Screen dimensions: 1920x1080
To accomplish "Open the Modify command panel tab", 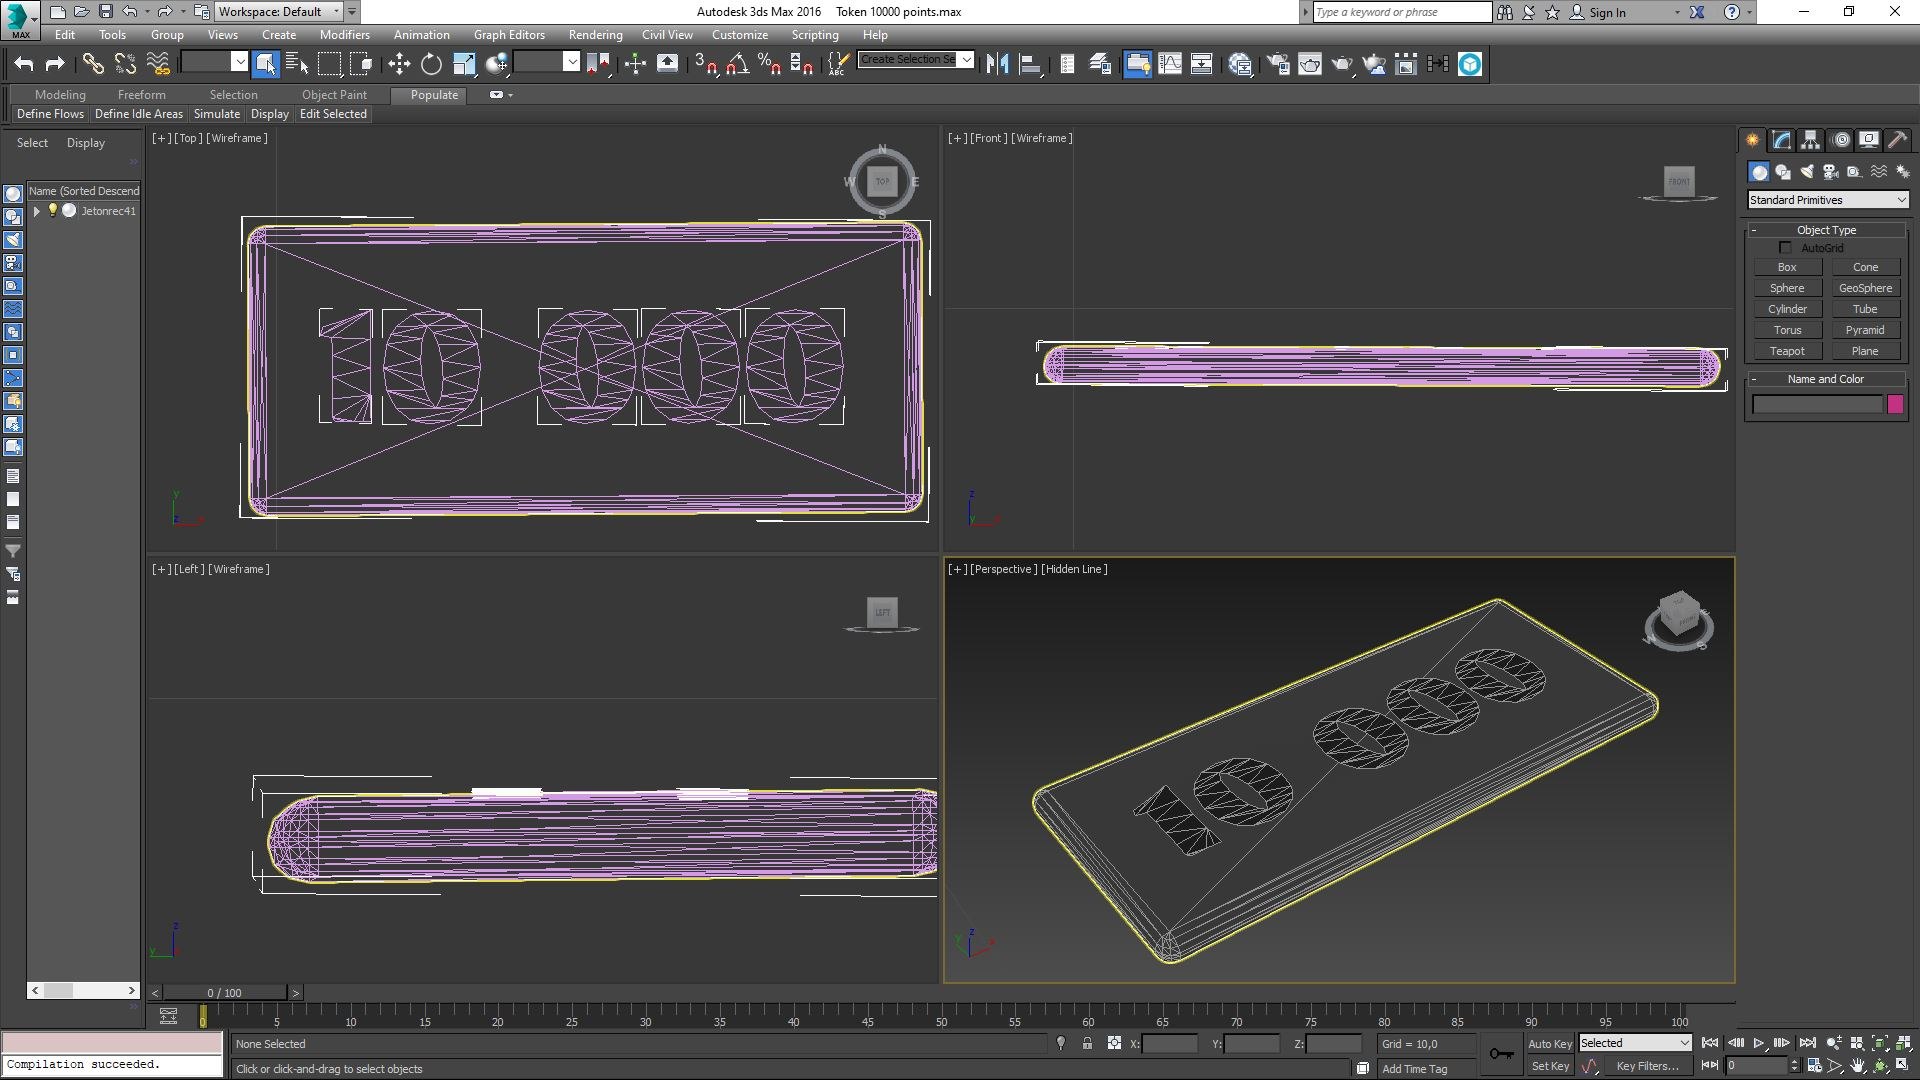I will coord(1781,140).
